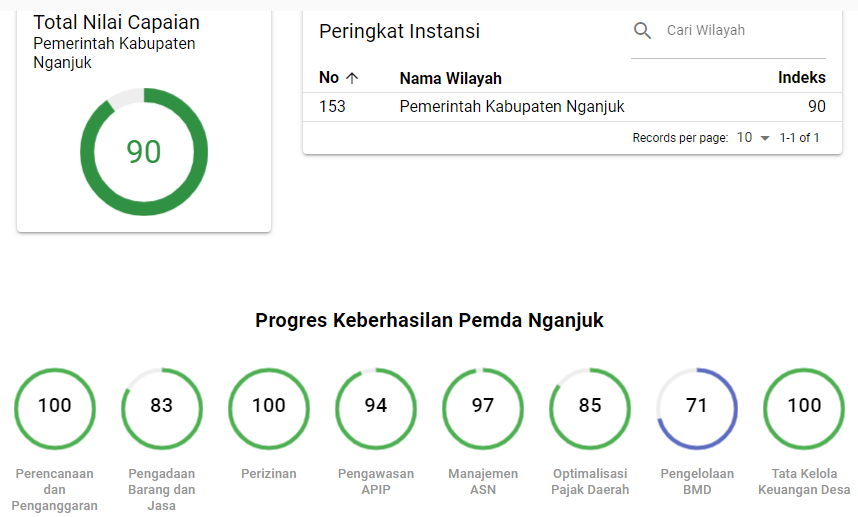
Task: Click the pagination text 1-1 of 1
Action: 799,138
